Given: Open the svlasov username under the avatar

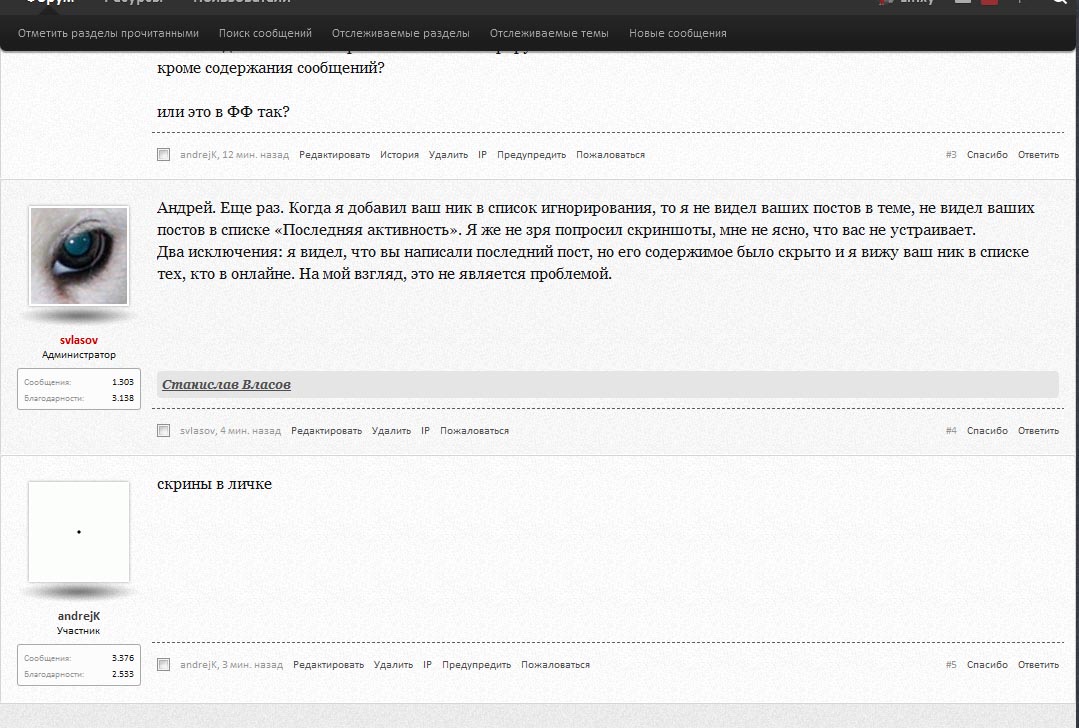Looking at the screenshot, I should coord(79,340).
